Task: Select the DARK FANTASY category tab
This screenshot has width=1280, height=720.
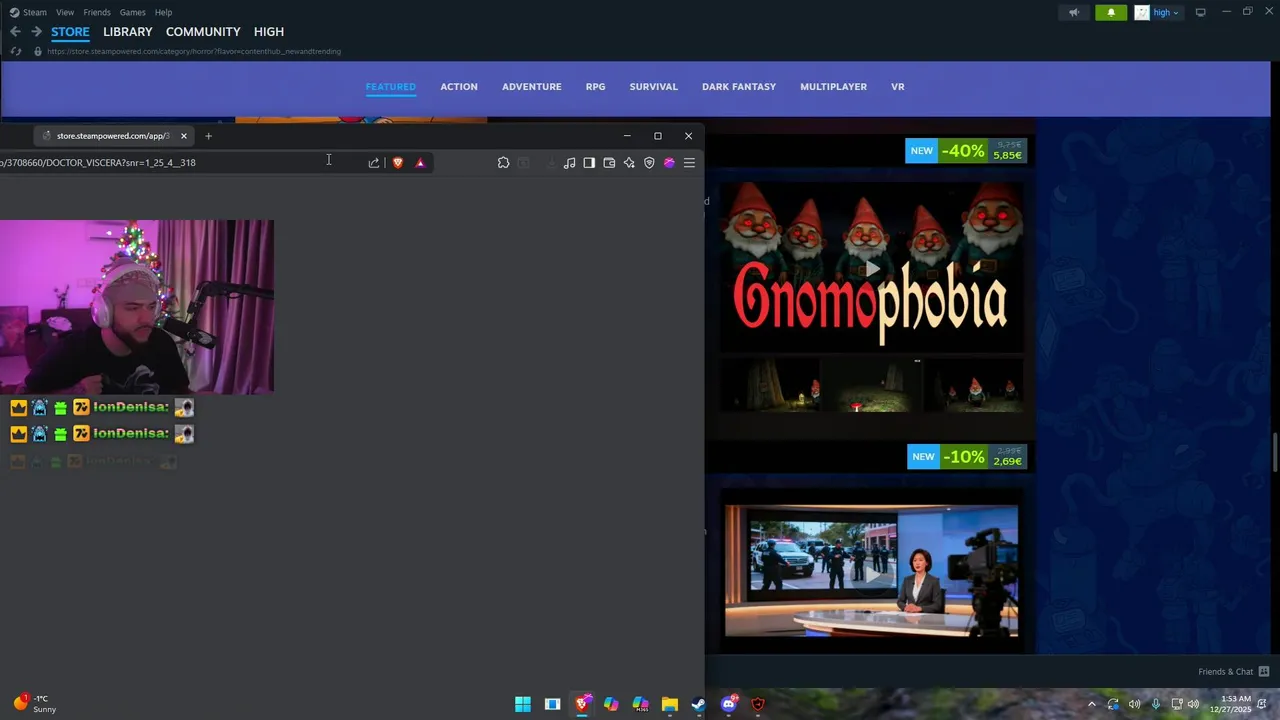Action: (x=739, y=87)
